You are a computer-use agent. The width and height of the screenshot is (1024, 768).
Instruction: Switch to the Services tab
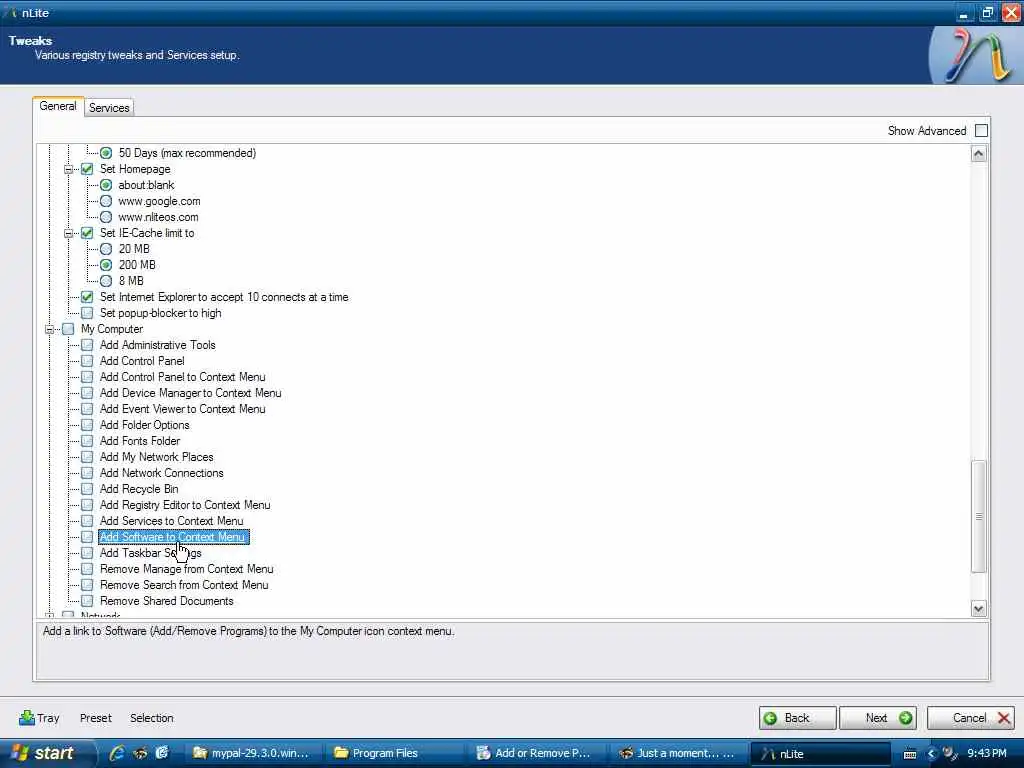click(109, 108)
